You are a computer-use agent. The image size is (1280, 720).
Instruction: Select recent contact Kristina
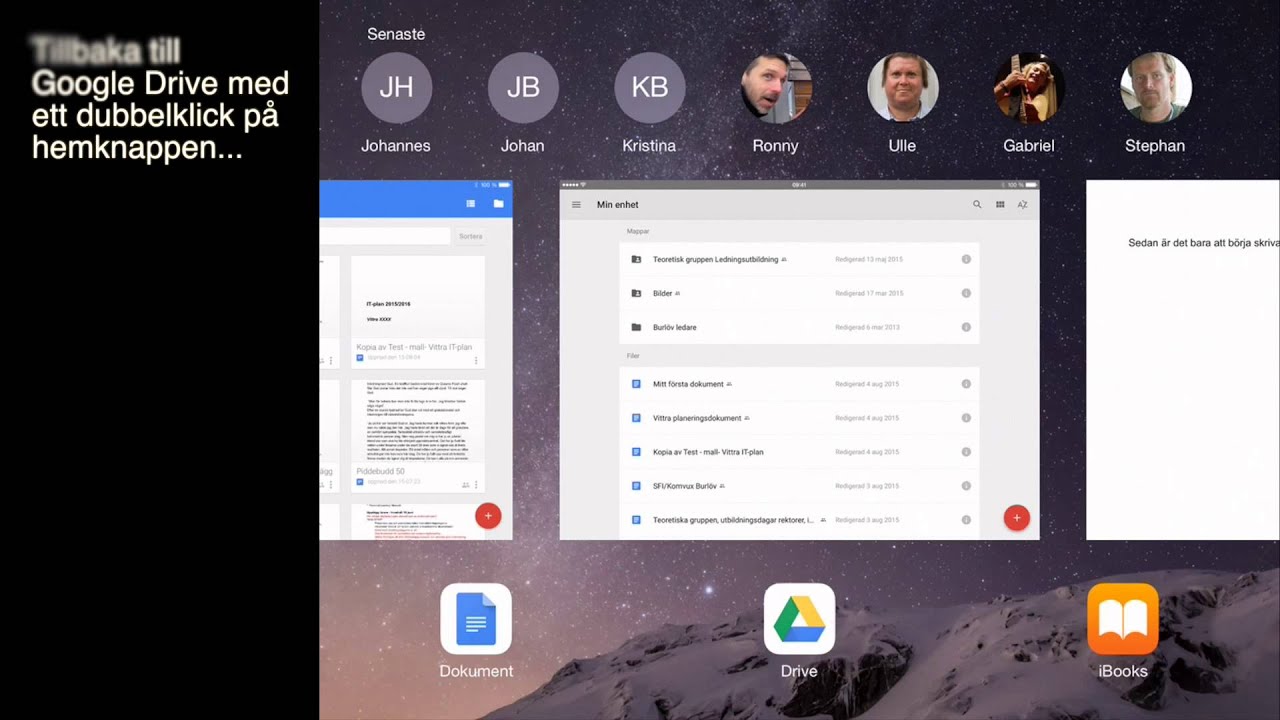tap(650, 88)
